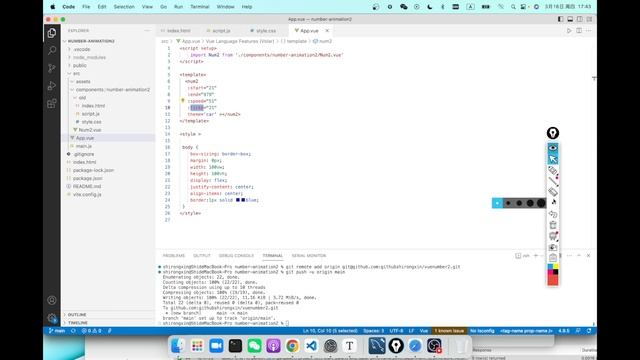Screen dimensions: 640x360
Task: Click the No tsconfig status item
Action: coord(482,331)
